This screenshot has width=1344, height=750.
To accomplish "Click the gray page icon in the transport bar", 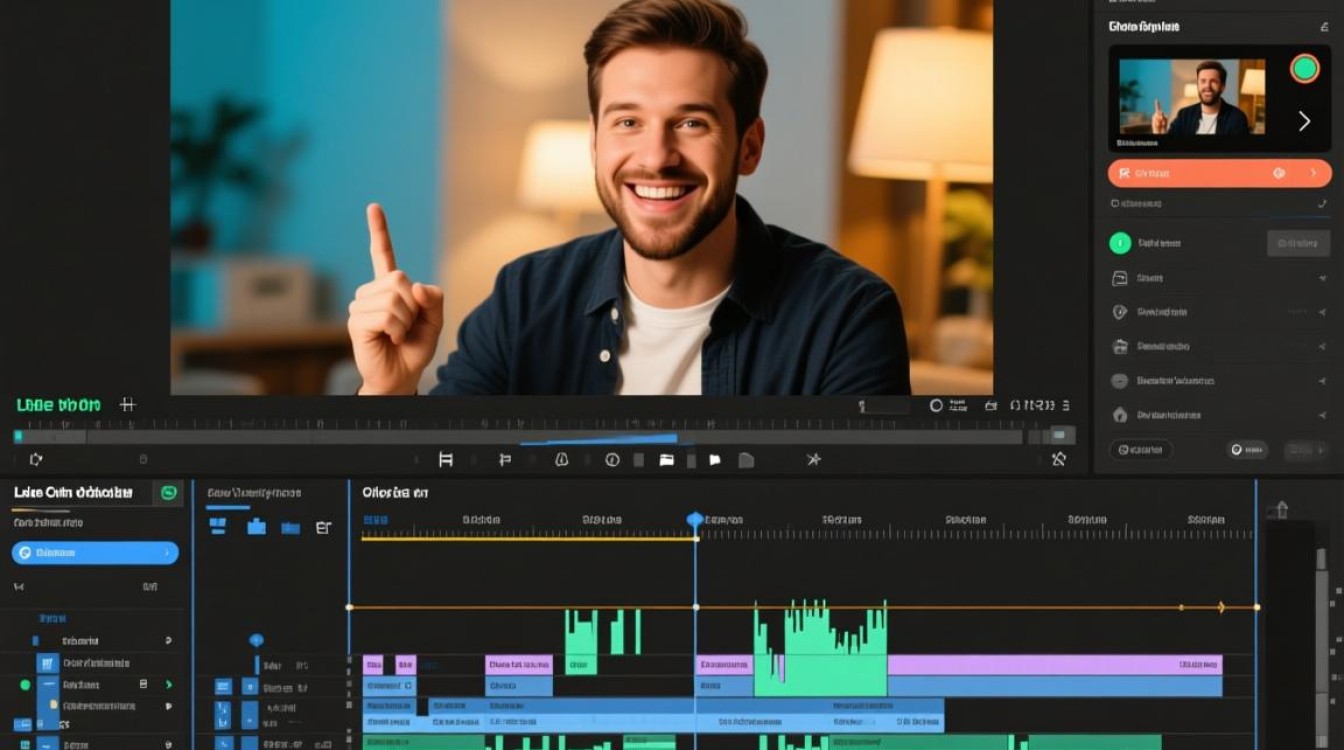I will pos(746,460).
